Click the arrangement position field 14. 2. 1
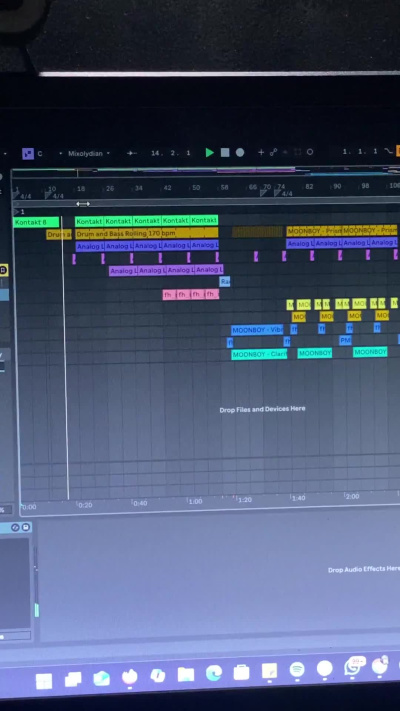This screenshot has height=711, width=400. pyautogui.click(x=171, y=153)
